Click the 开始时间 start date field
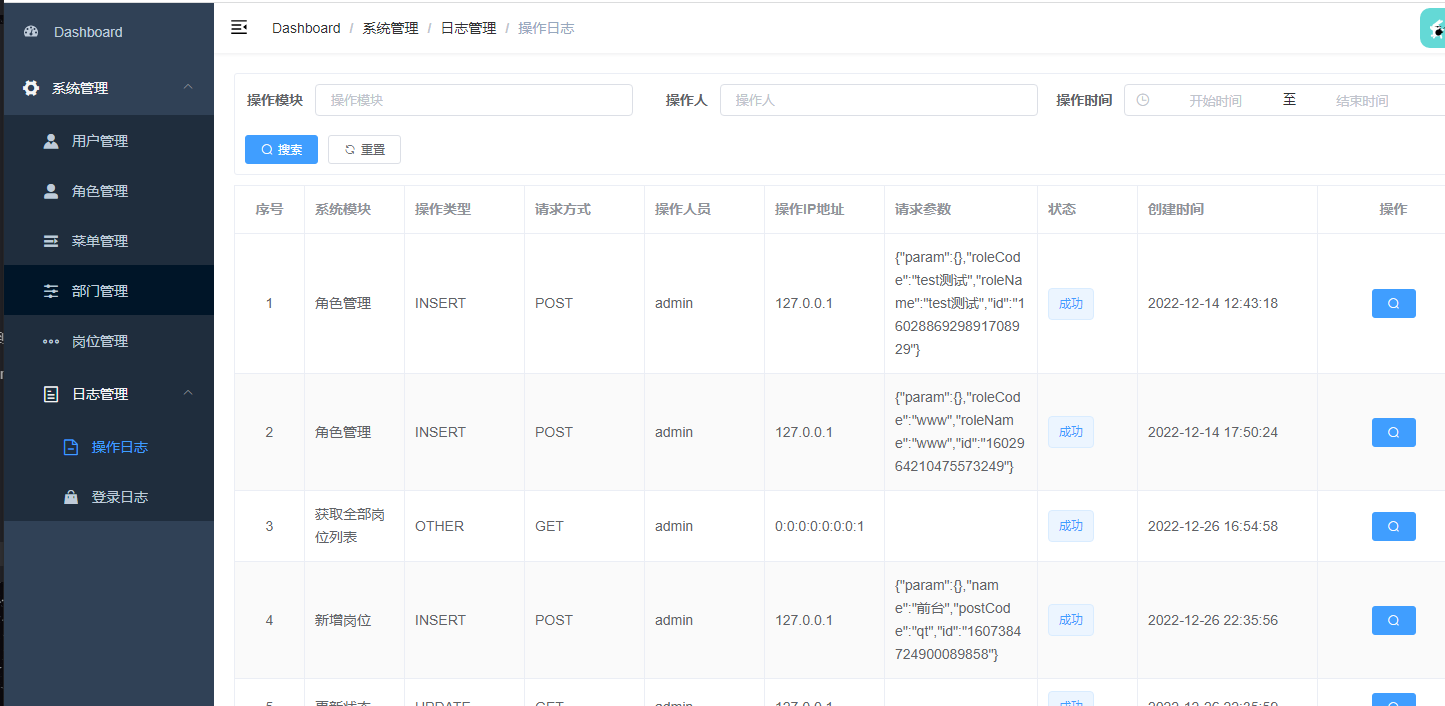1445x706 pixels. (x=1215, y=101)
